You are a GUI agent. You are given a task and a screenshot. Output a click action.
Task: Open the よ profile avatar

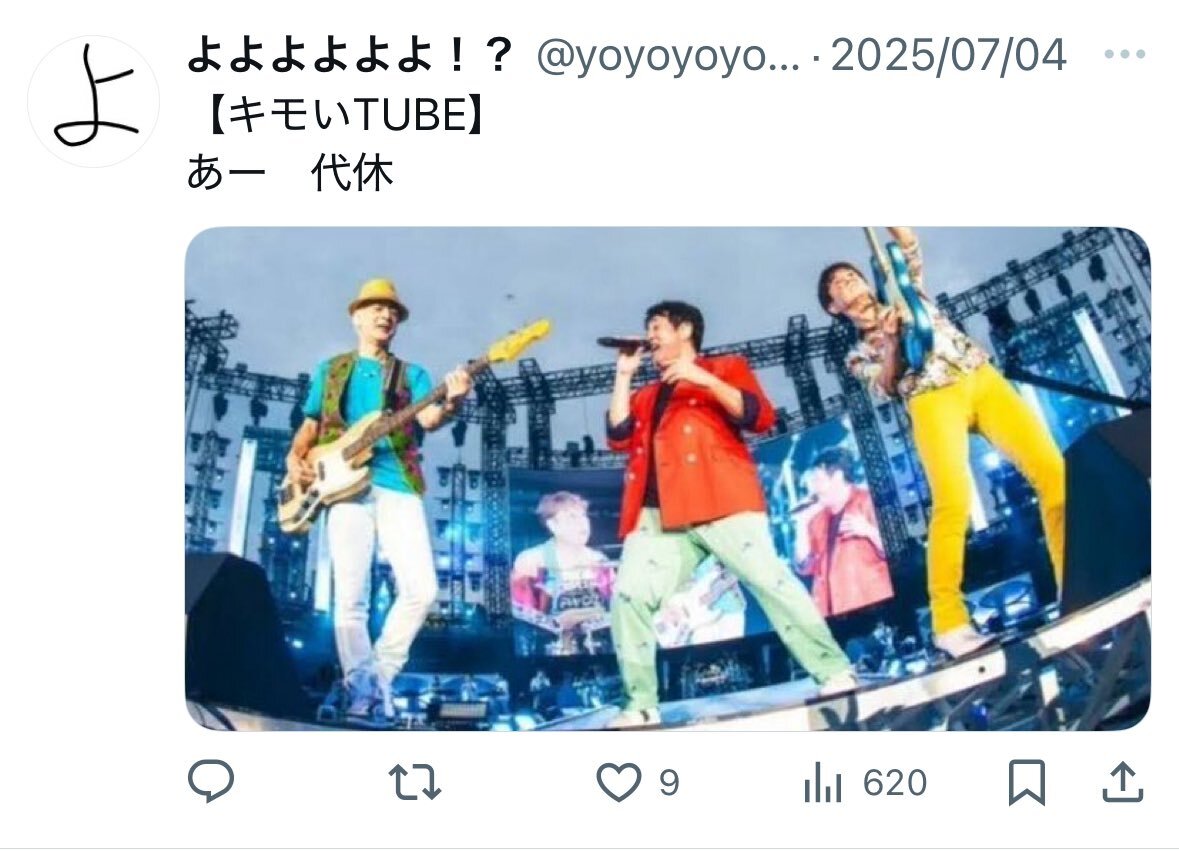pos(94,101)
